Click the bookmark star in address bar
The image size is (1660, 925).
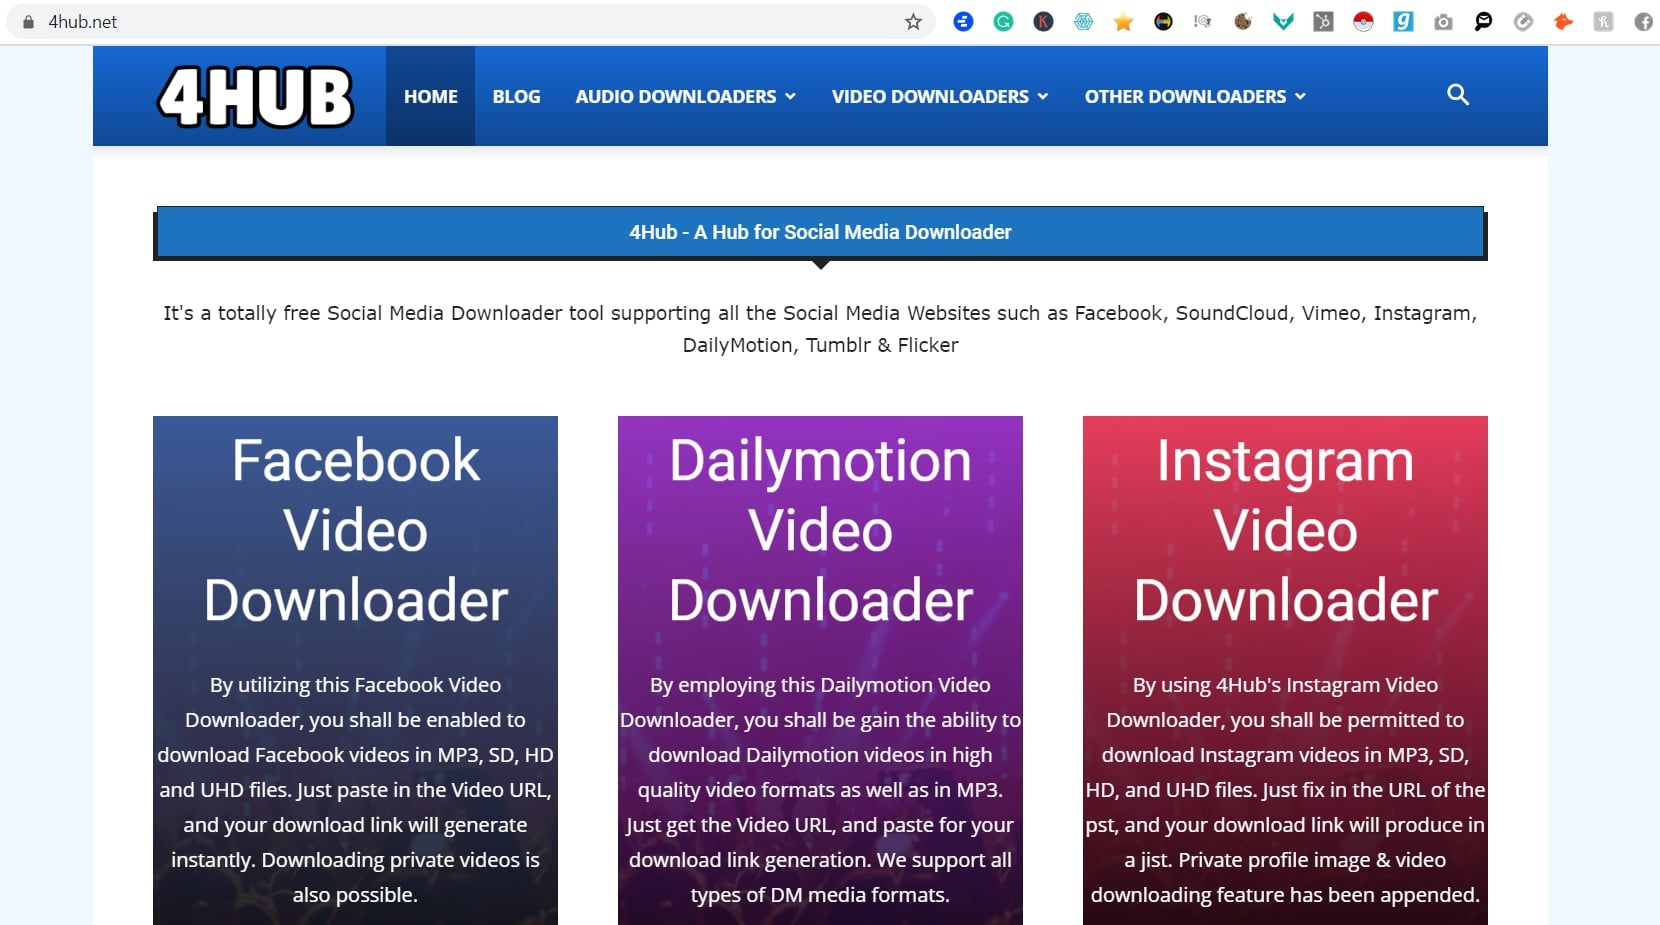click(x=913, y=22)
